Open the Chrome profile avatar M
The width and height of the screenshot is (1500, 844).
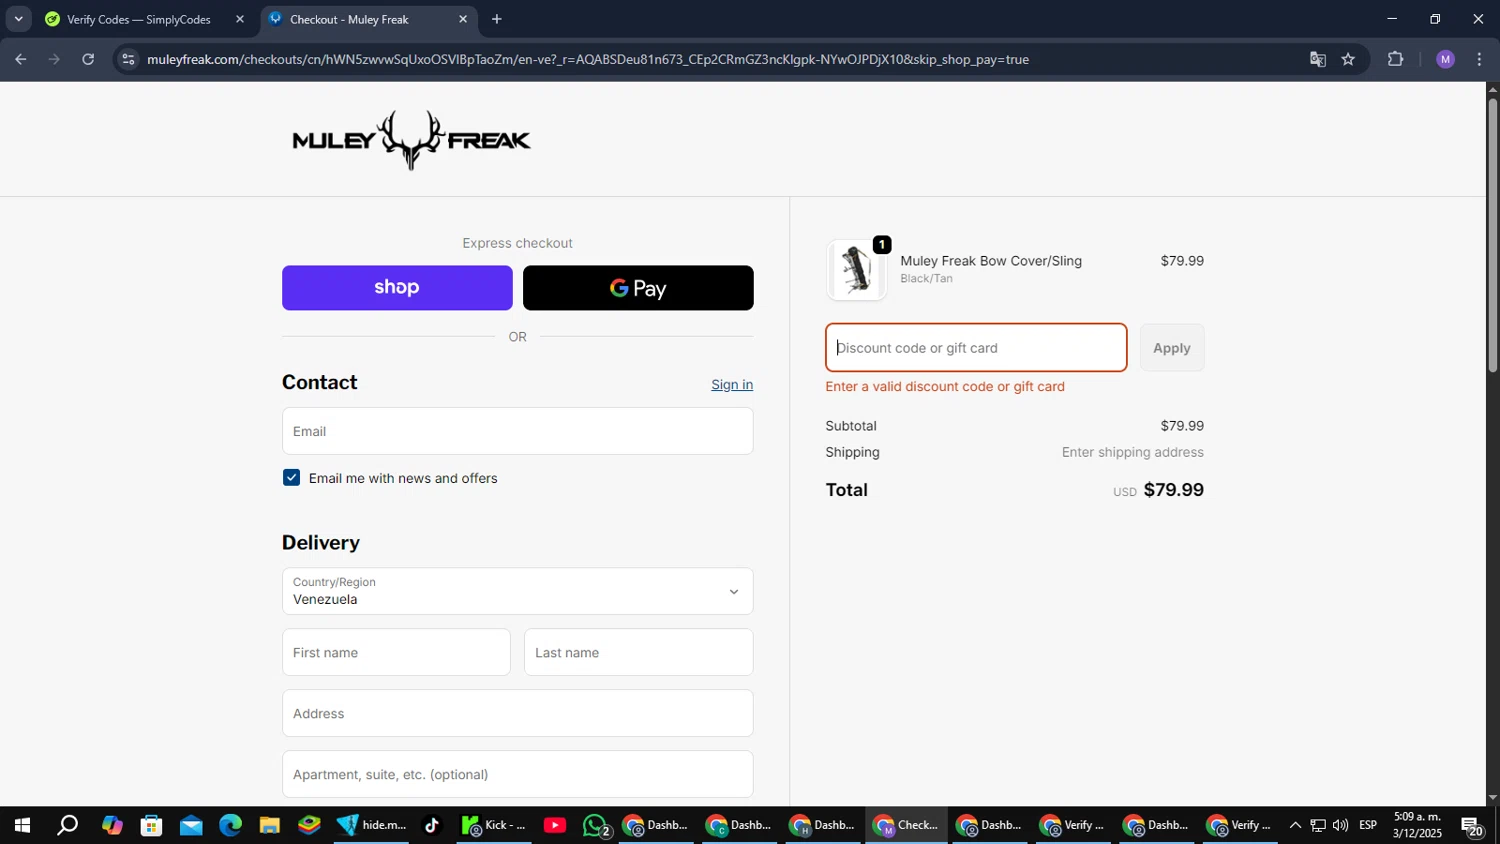tap(1445, 60)
